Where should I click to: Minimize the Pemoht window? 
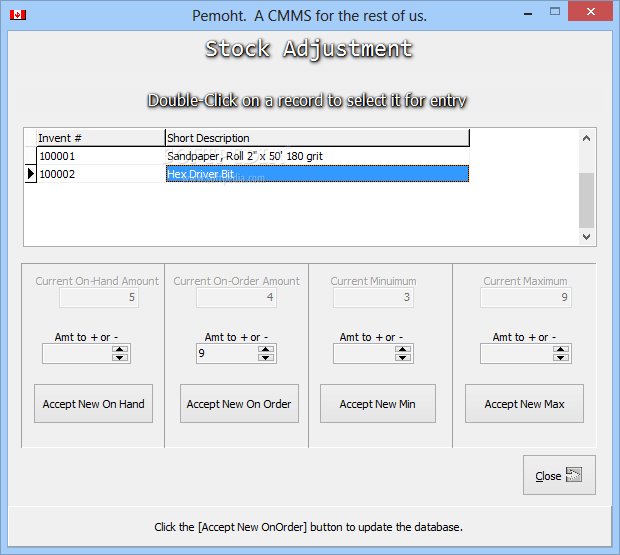[528, 13]
